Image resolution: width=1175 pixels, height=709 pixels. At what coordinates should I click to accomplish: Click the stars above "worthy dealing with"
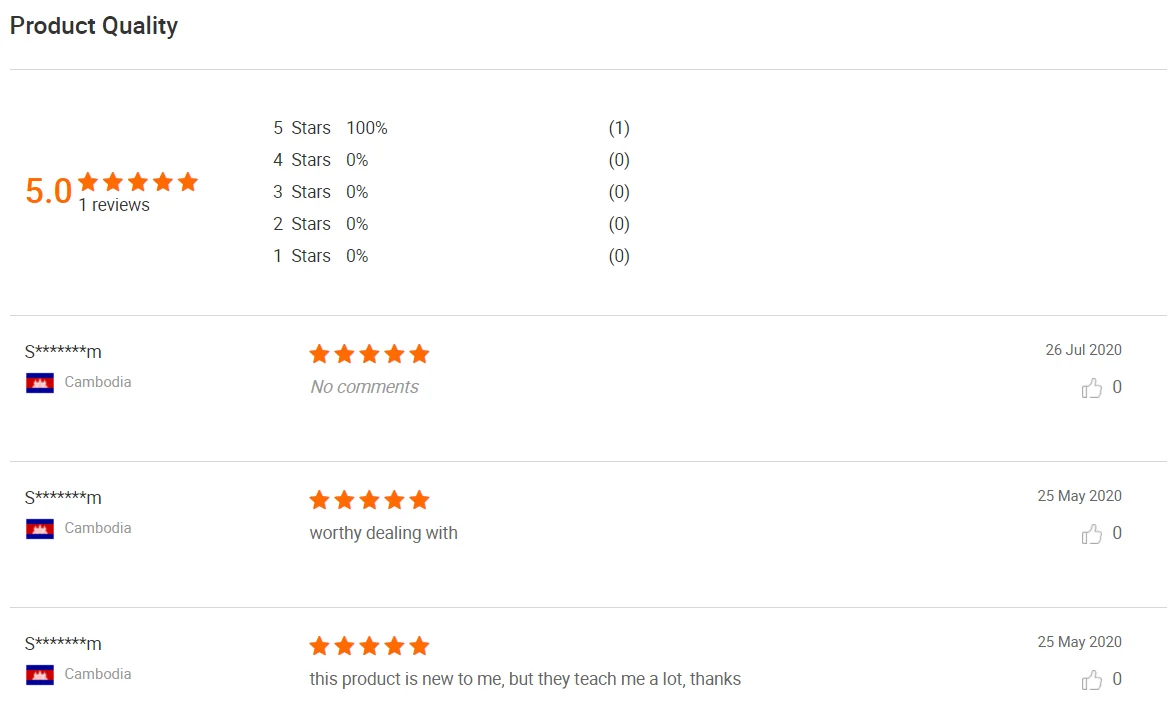[x=369, y=500]
